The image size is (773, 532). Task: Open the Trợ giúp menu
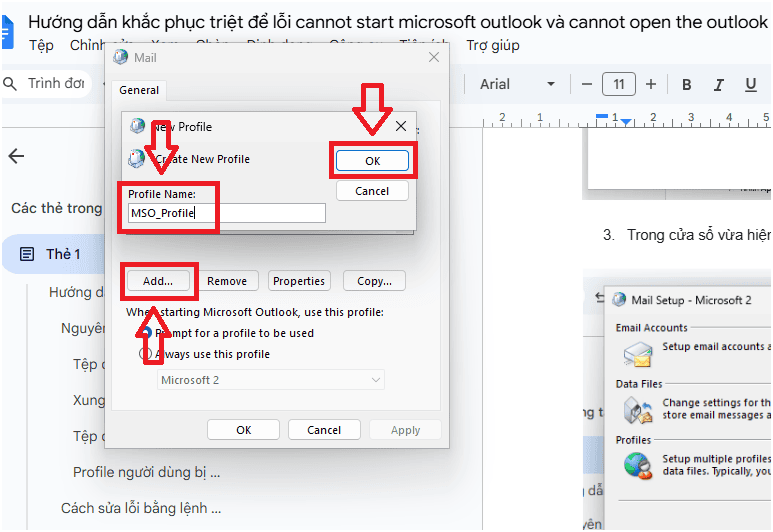[493, 45]
